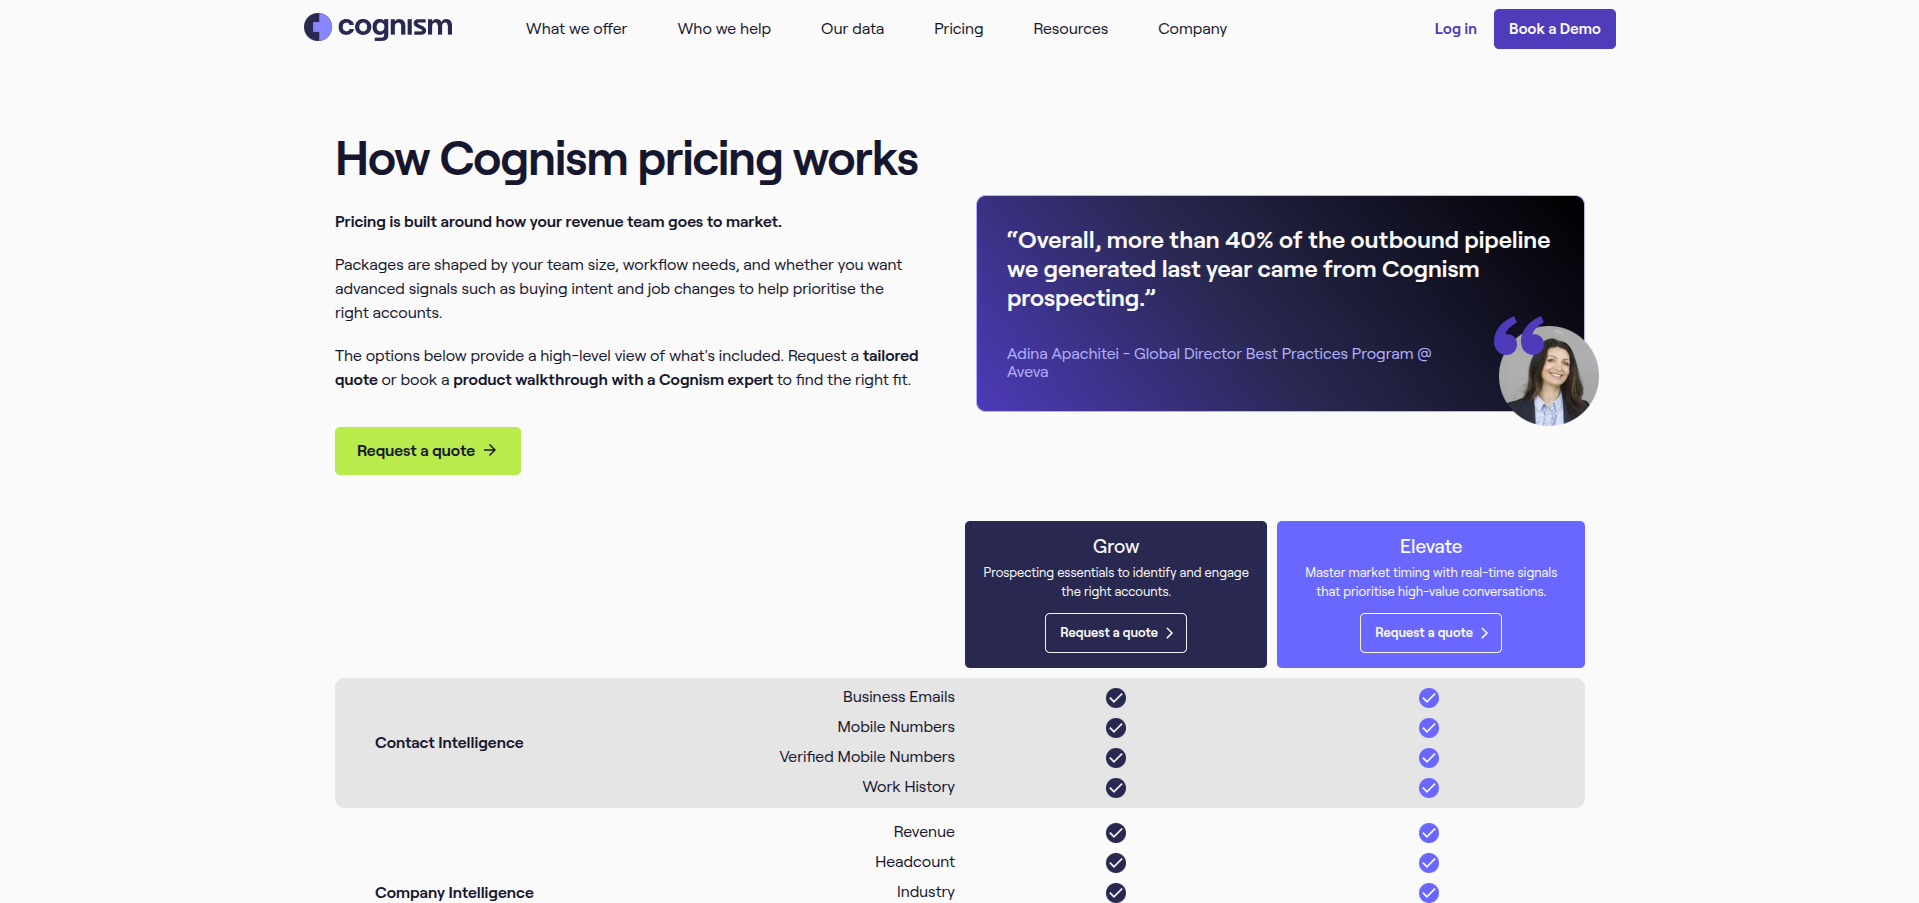This screenshot has height=903, width=1919.
Task: Click the Mobile Numbers checkmark under Elevate
Action: click(x=1428, y=728)
